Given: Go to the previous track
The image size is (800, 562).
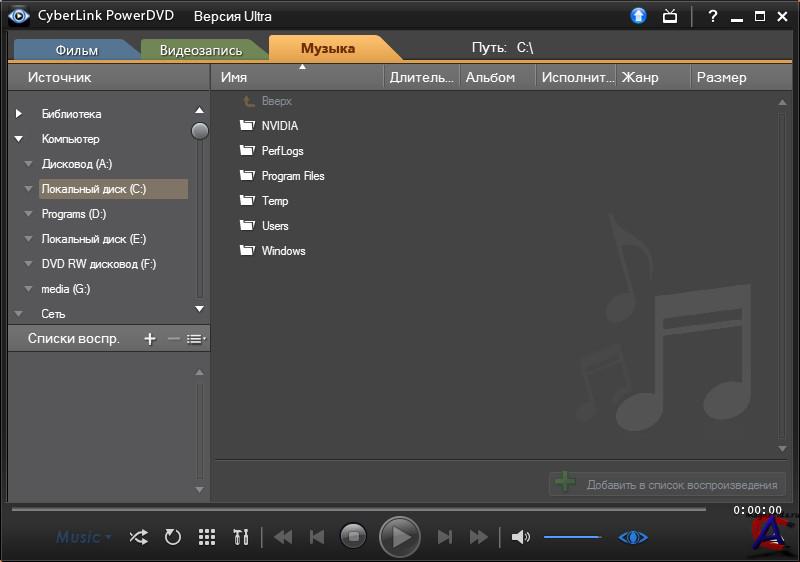Looking at the screenshot, I should [x=317, y=537].
